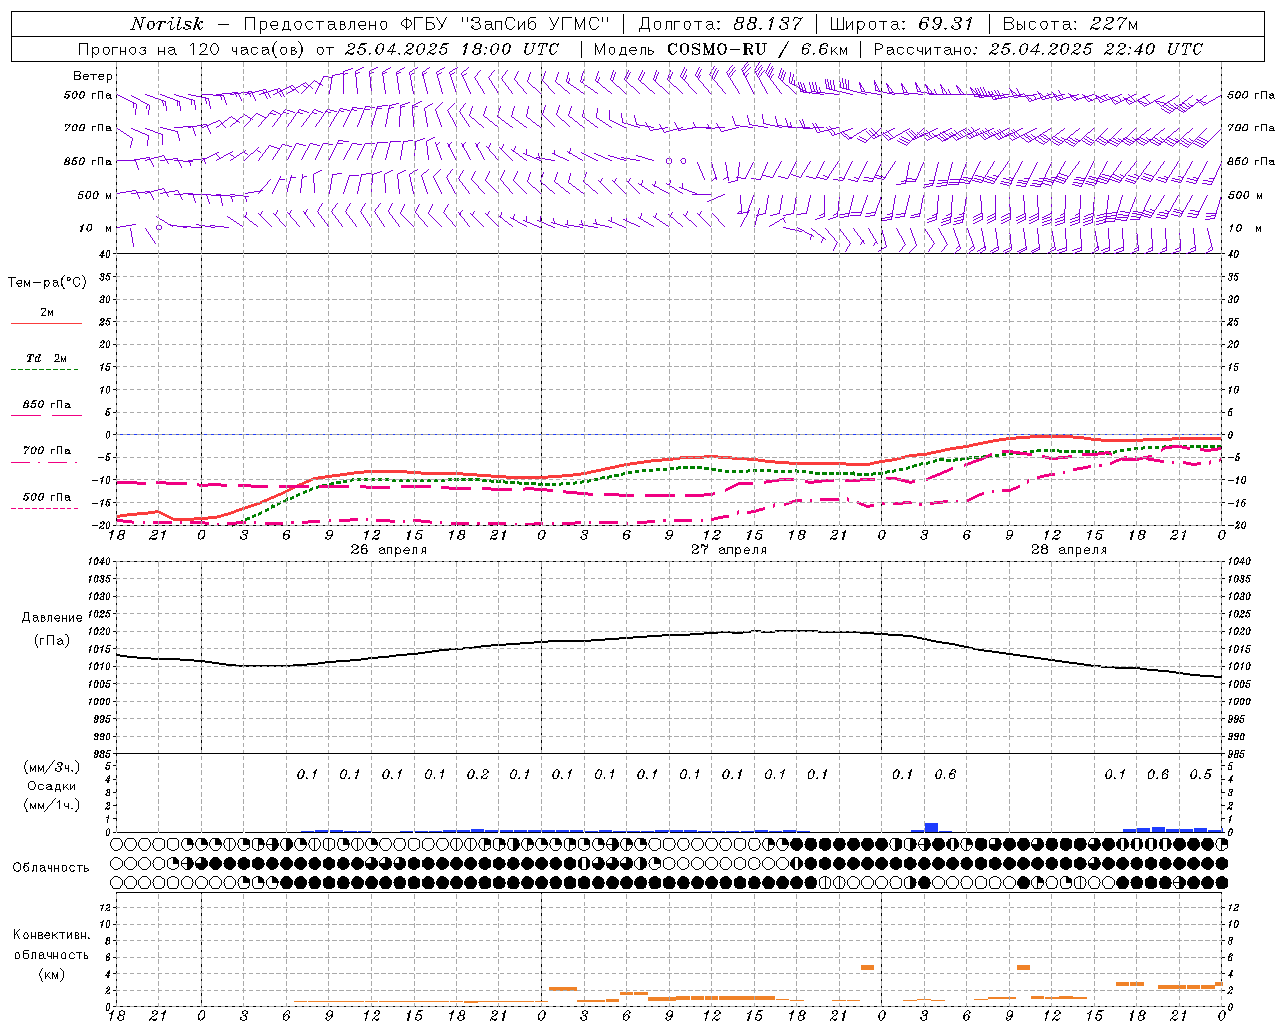
Task: Click the '0.2' precipitation value
Action: (x=478, y=774)
